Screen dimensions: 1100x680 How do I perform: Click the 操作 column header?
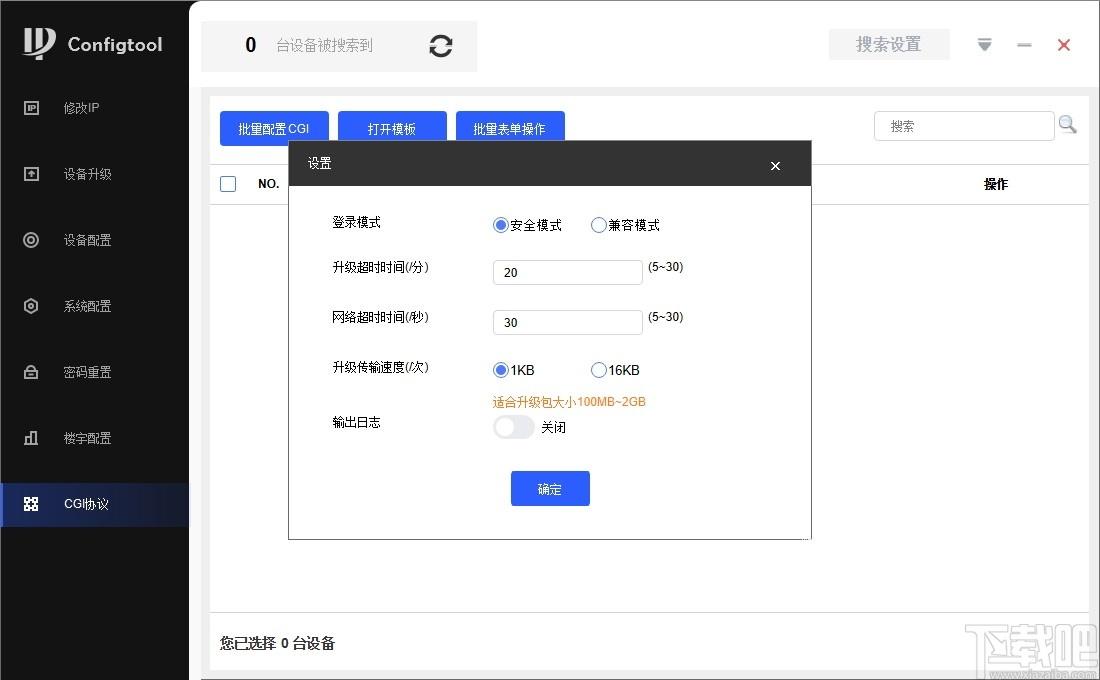point(995,184)
